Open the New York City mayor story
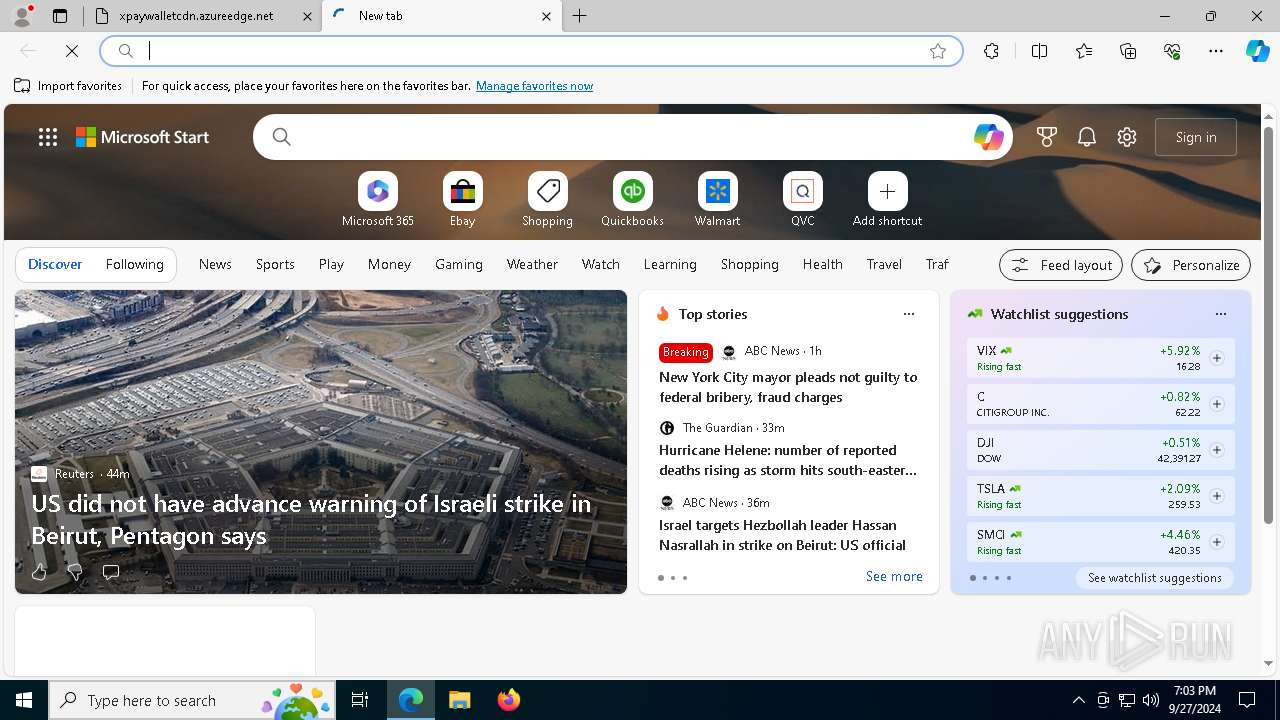The image size is (1280, 720). pos(788,387)
